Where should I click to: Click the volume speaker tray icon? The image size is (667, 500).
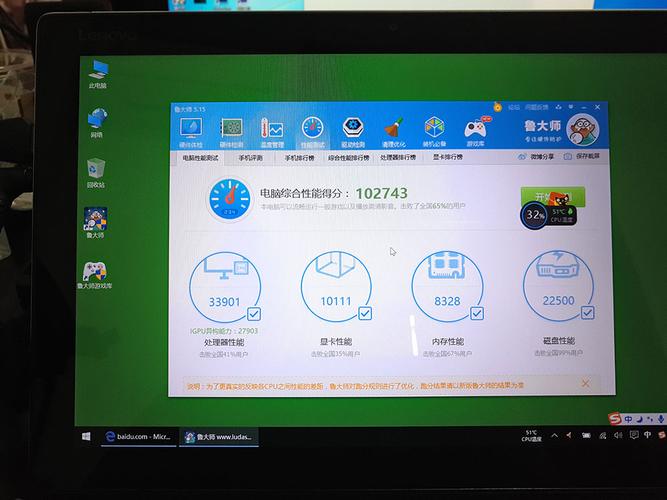(x=618, y=435)
